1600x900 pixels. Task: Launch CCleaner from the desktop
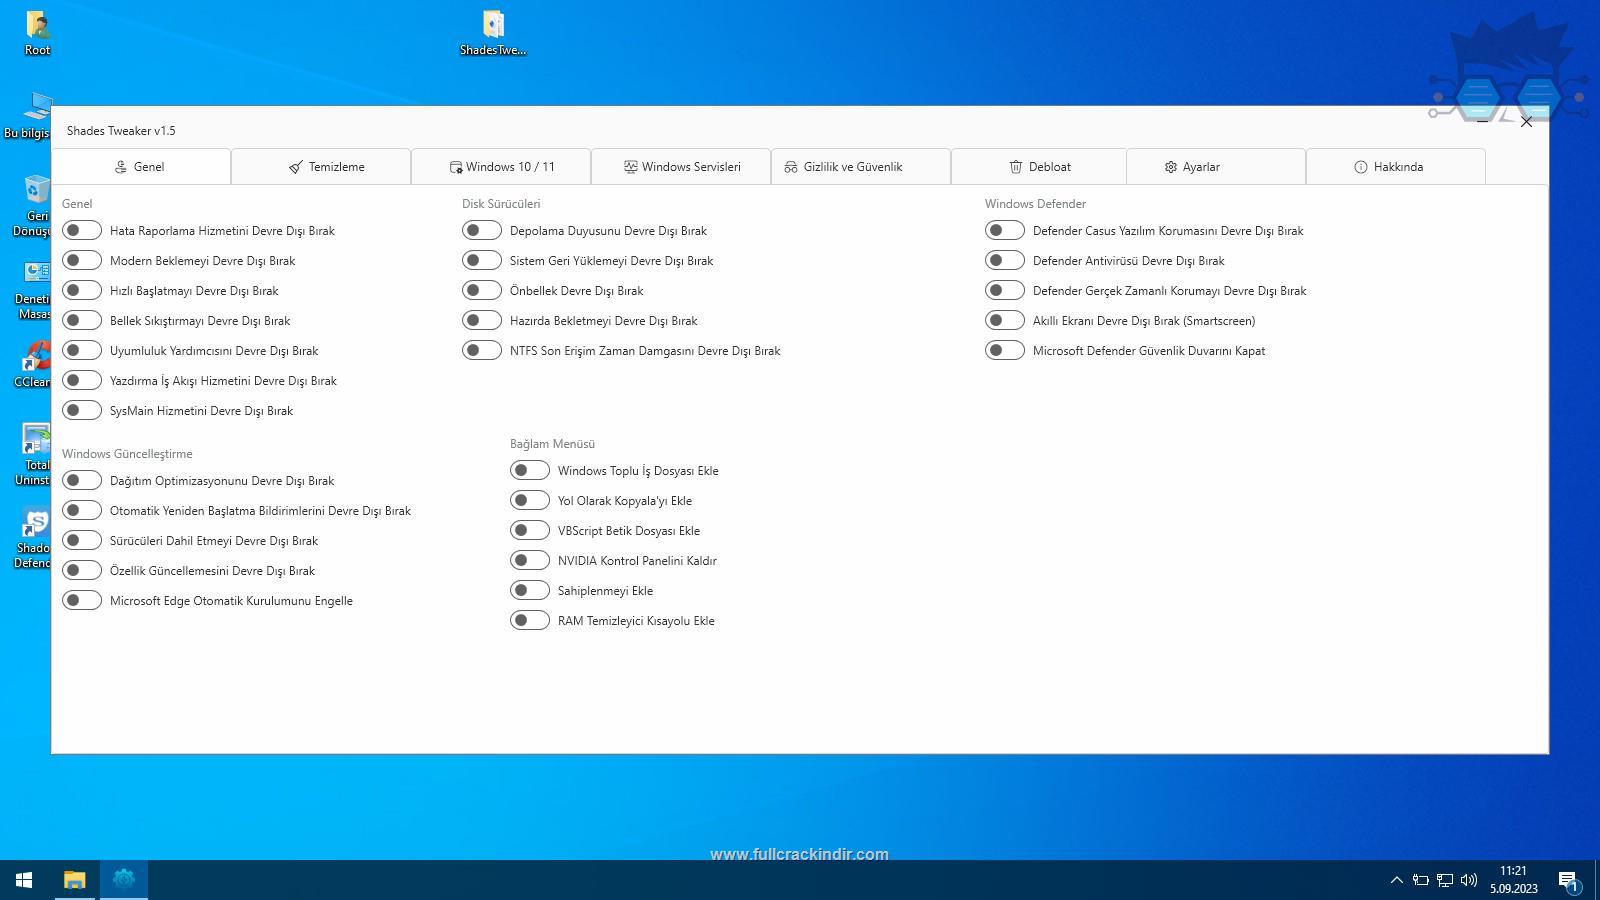pos(32,364)
